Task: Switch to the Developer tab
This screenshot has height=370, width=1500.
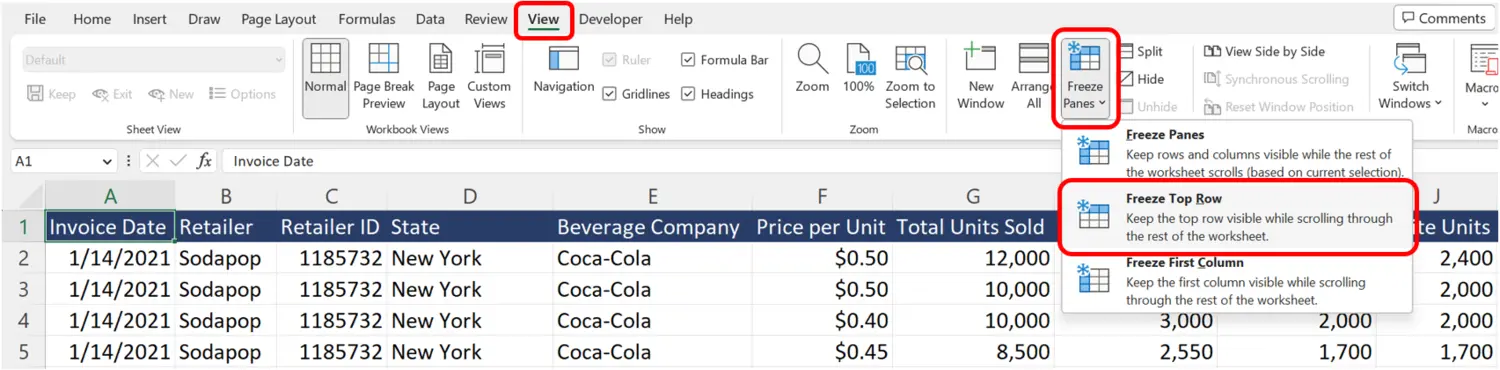Action: pos(611,19)
